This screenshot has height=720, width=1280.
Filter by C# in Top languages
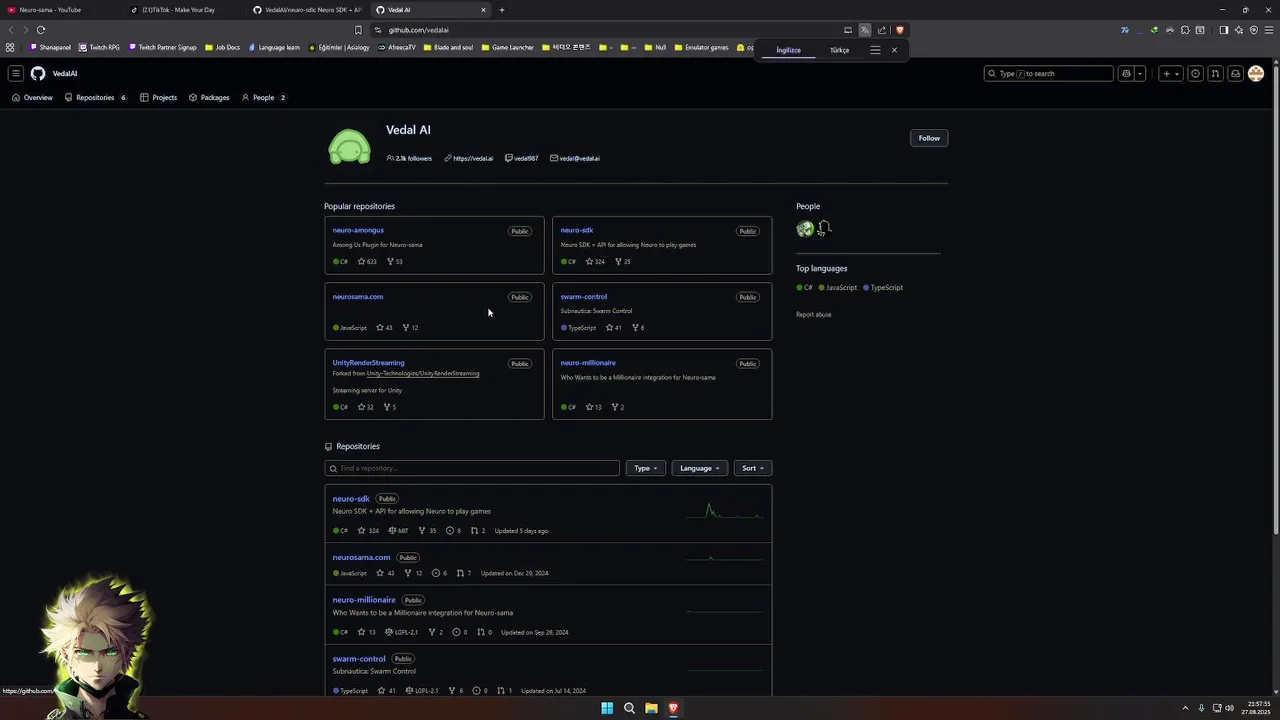point(805,287)
